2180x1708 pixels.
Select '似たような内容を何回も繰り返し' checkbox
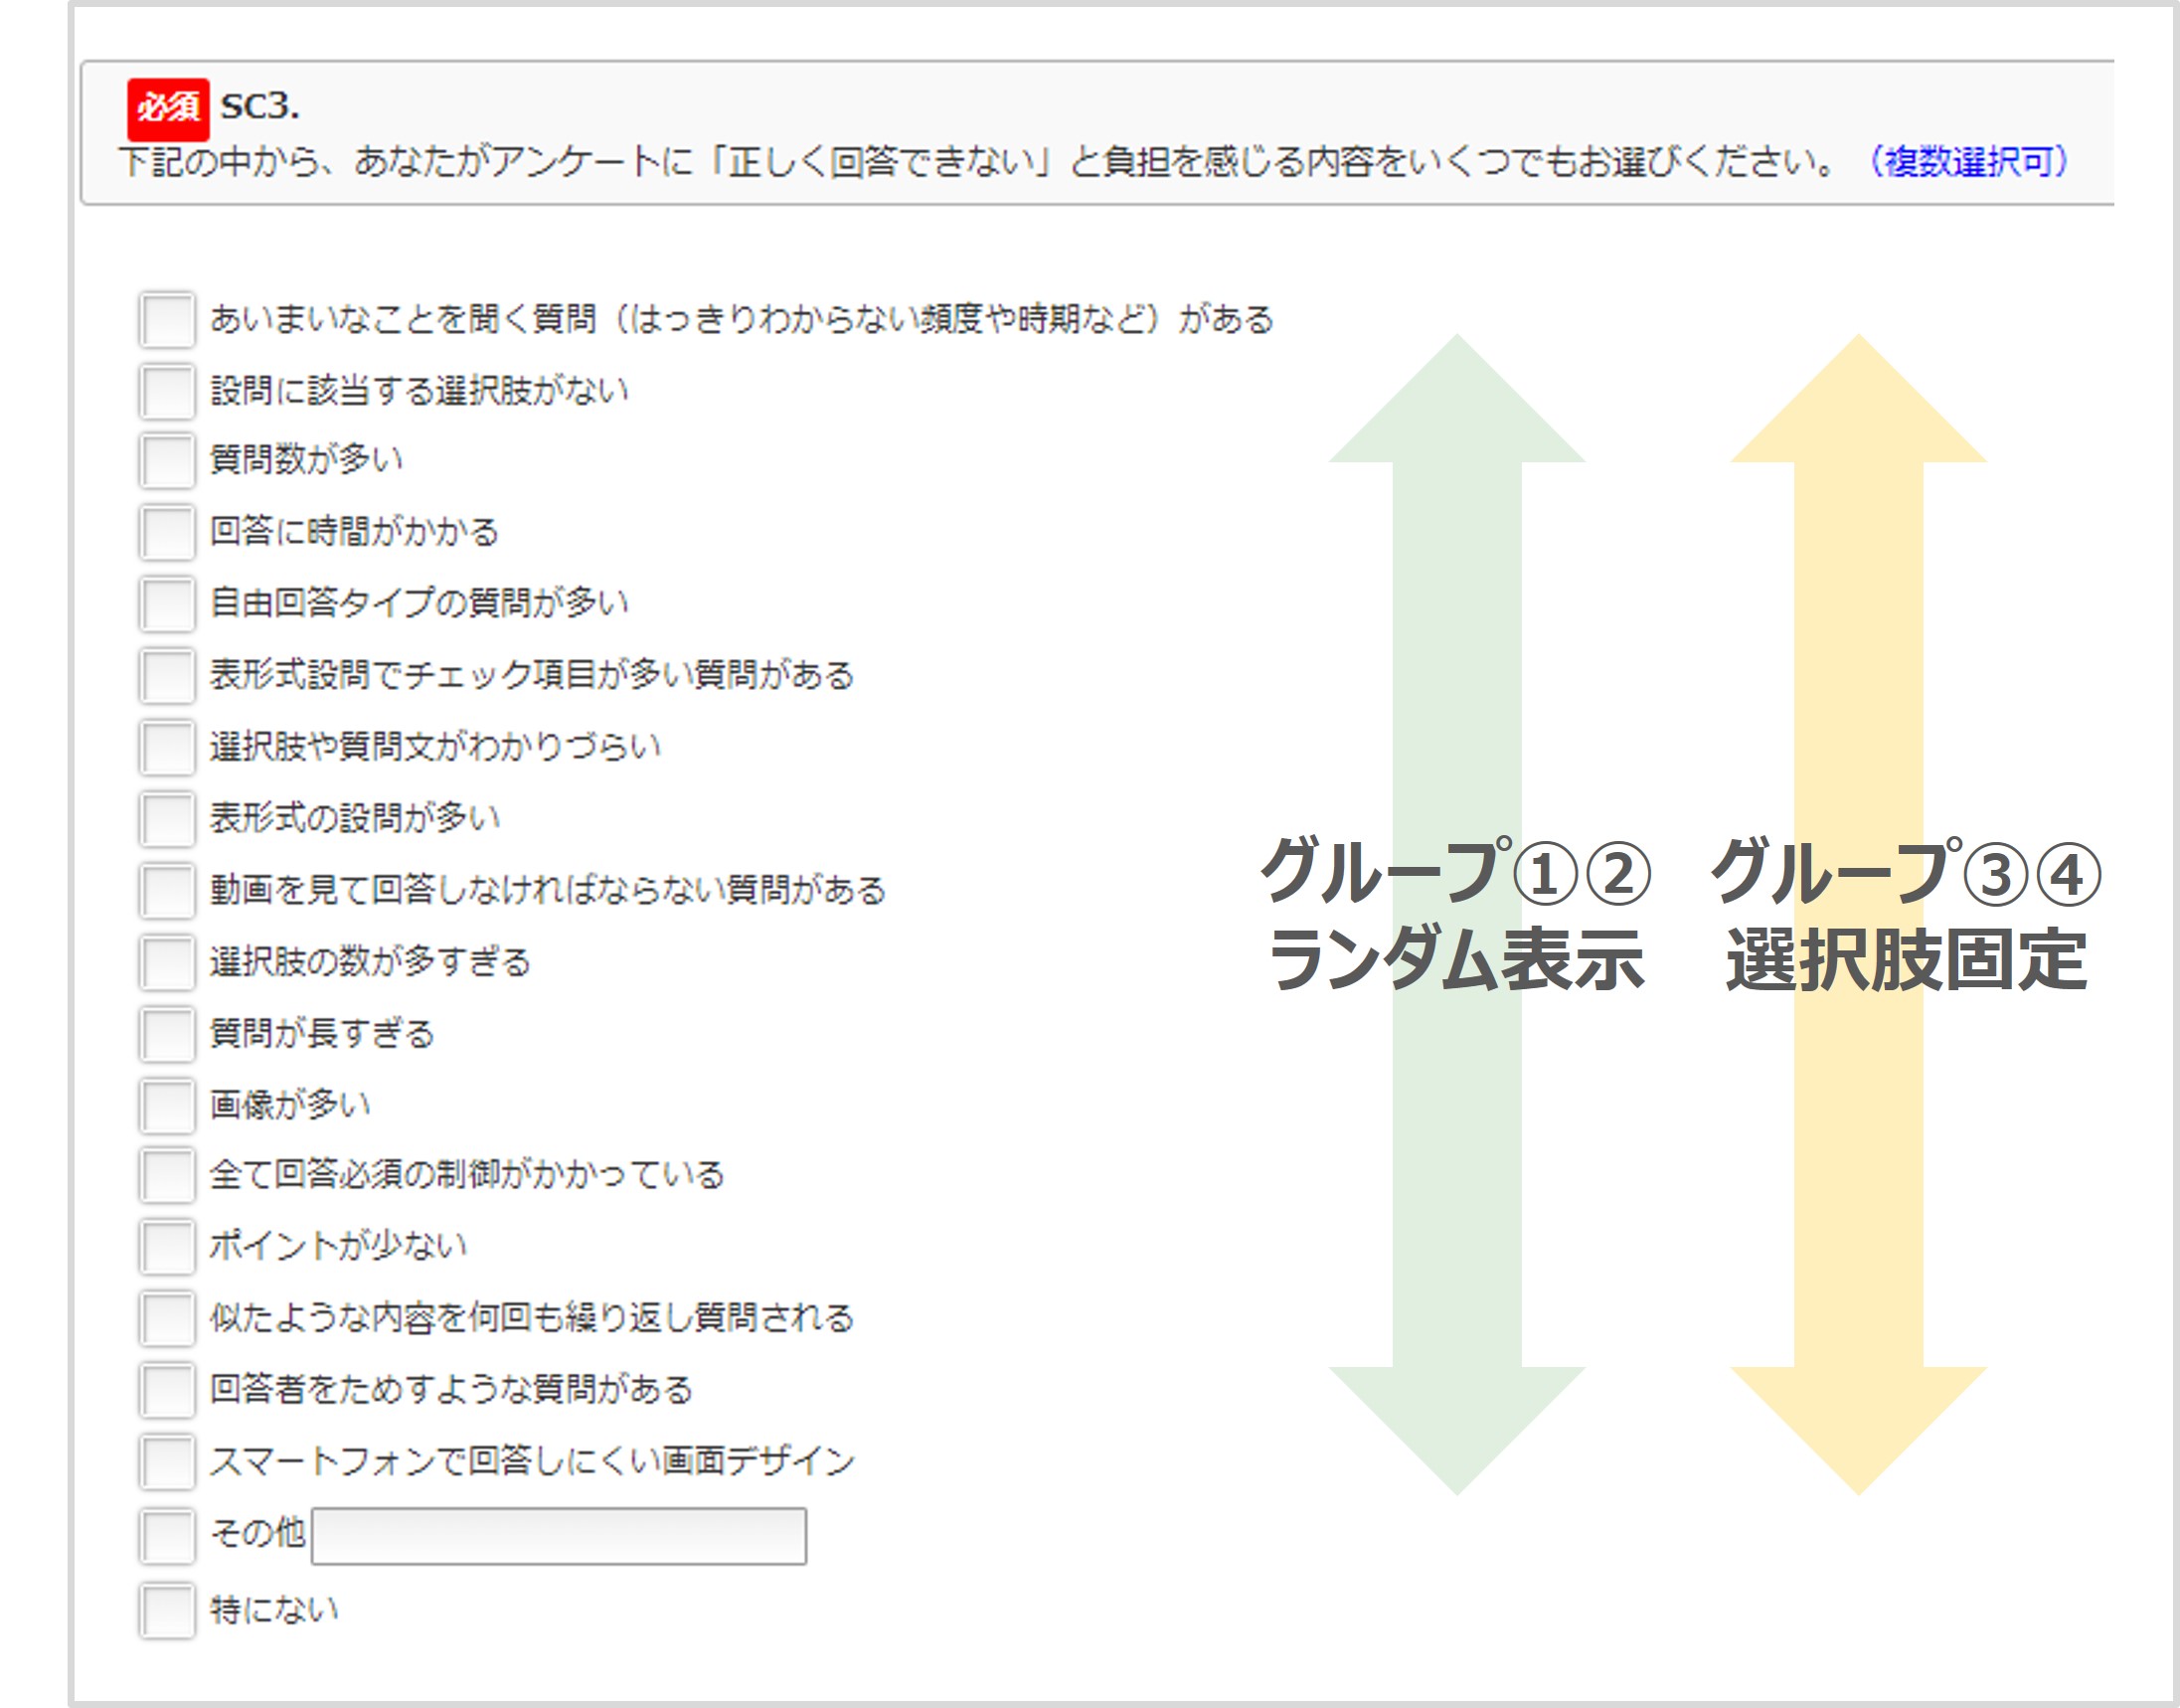coord(167,1318)
